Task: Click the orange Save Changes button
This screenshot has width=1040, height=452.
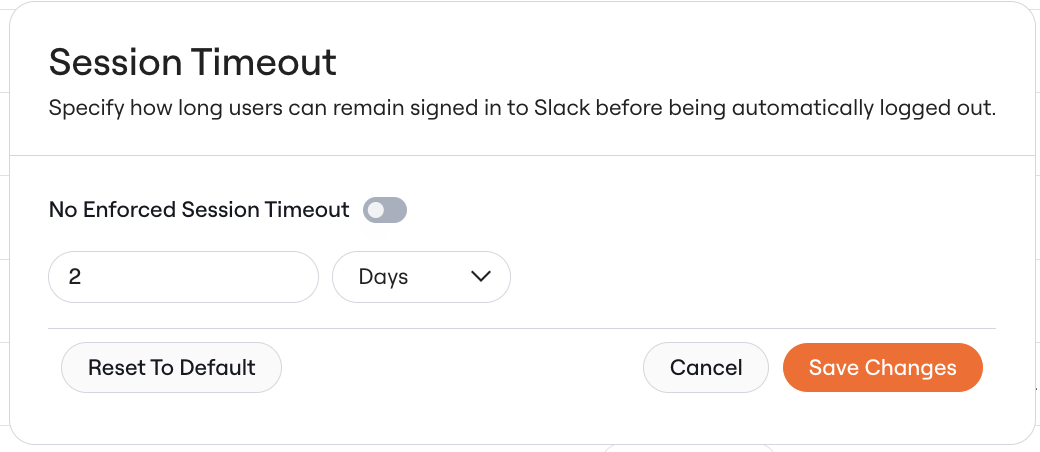Action: pos(883,368)
